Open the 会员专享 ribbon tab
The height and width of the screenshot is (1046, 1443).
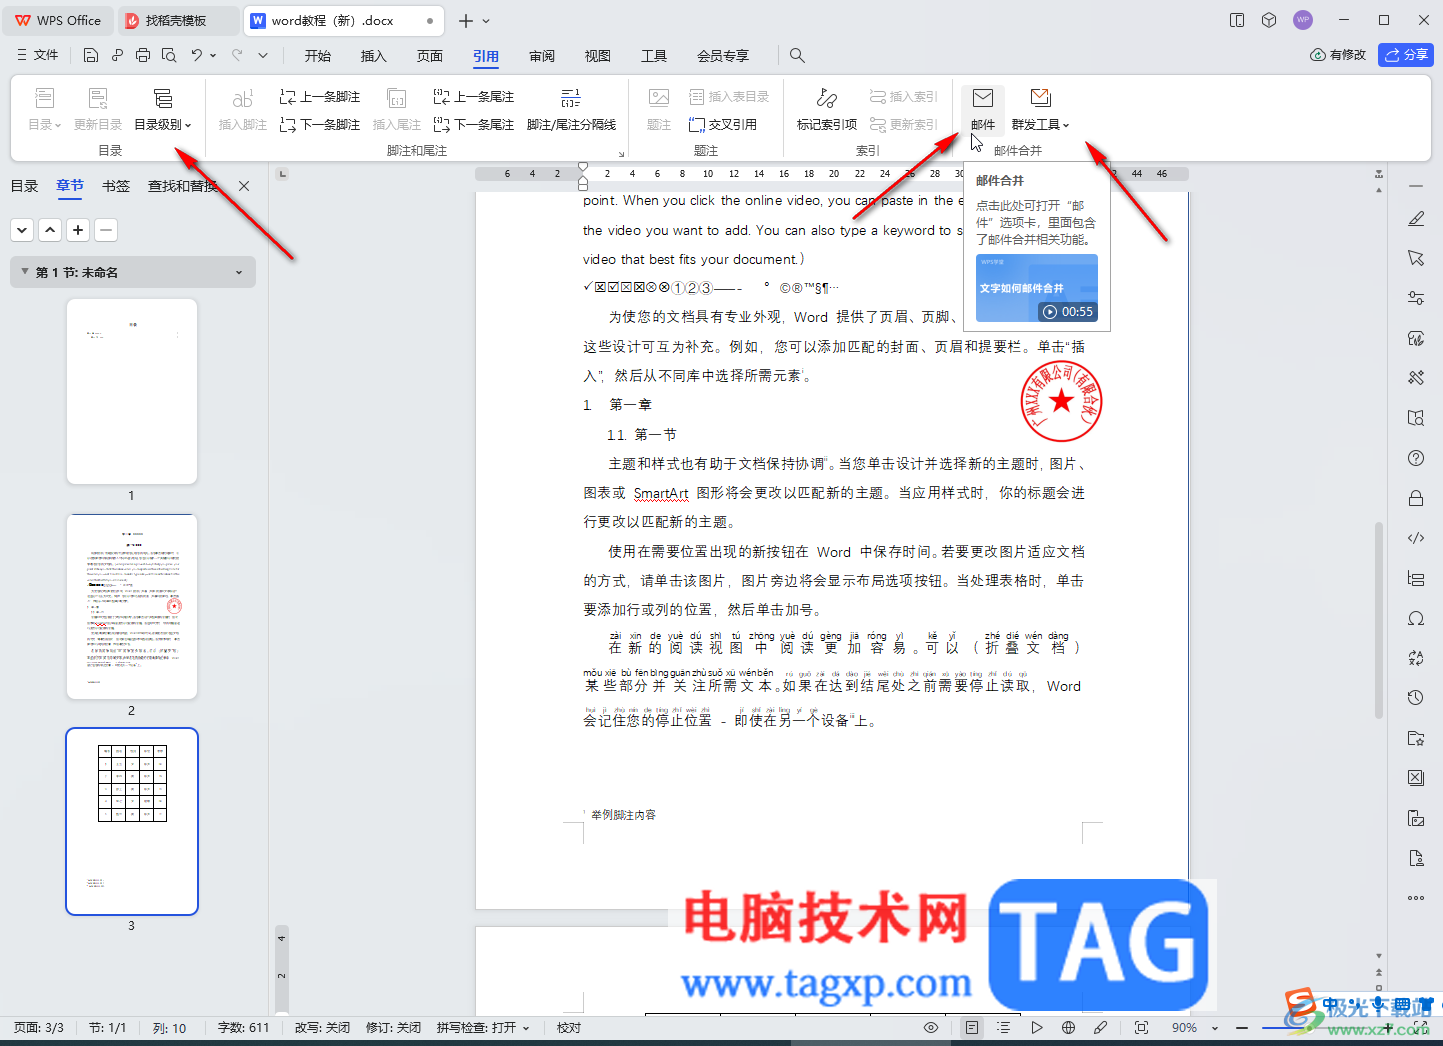point(723,56)
